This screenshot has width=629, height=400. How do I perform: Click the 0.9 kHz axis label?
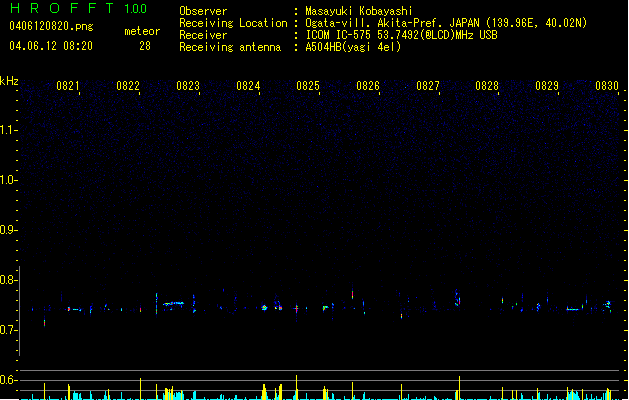coord(8,230)
